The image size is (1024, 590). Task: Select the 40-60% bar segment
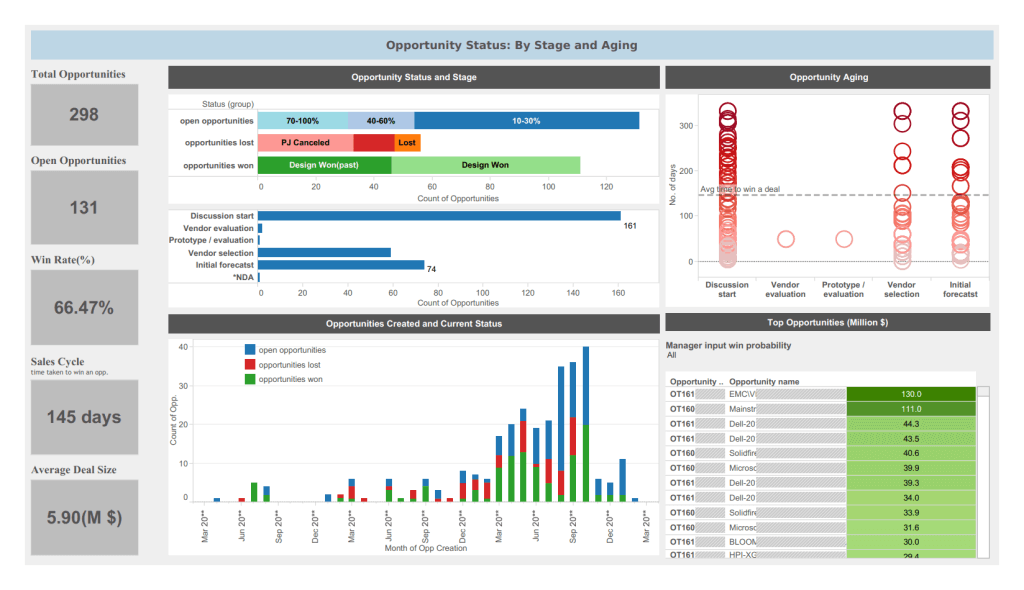coord(381,121)
